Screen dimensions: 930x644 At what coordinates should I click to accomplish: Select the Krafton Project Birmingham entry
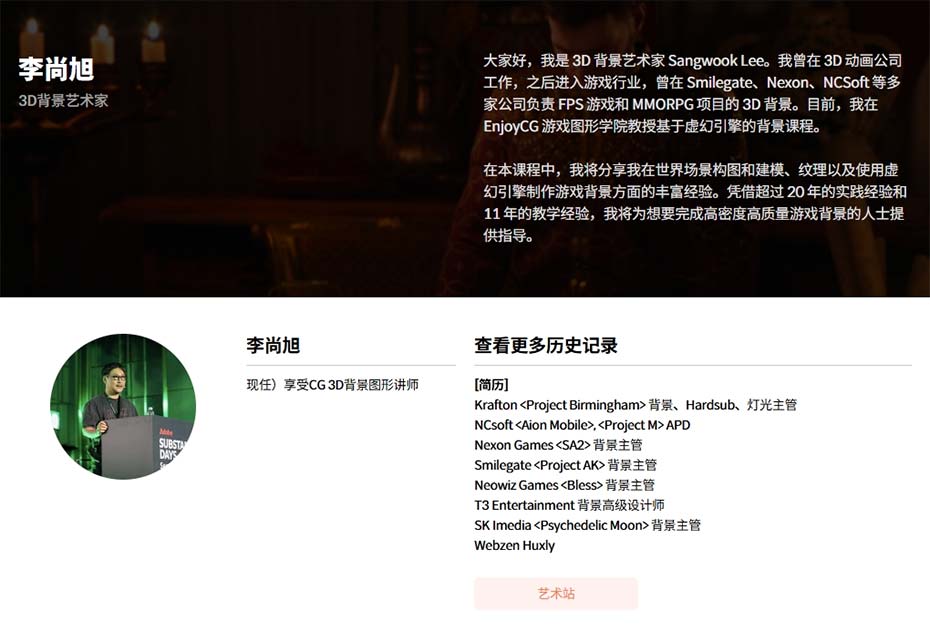point(635,405)
